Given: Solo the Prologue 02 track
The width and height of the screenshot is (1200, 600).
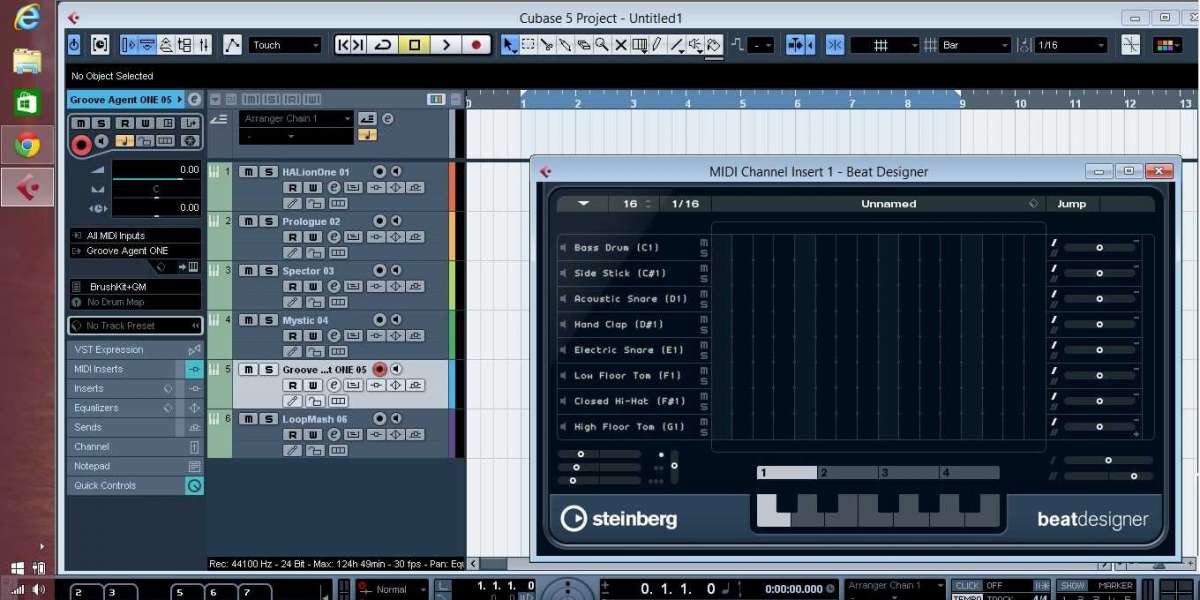Looking at the screenshot, I should 268,221.
